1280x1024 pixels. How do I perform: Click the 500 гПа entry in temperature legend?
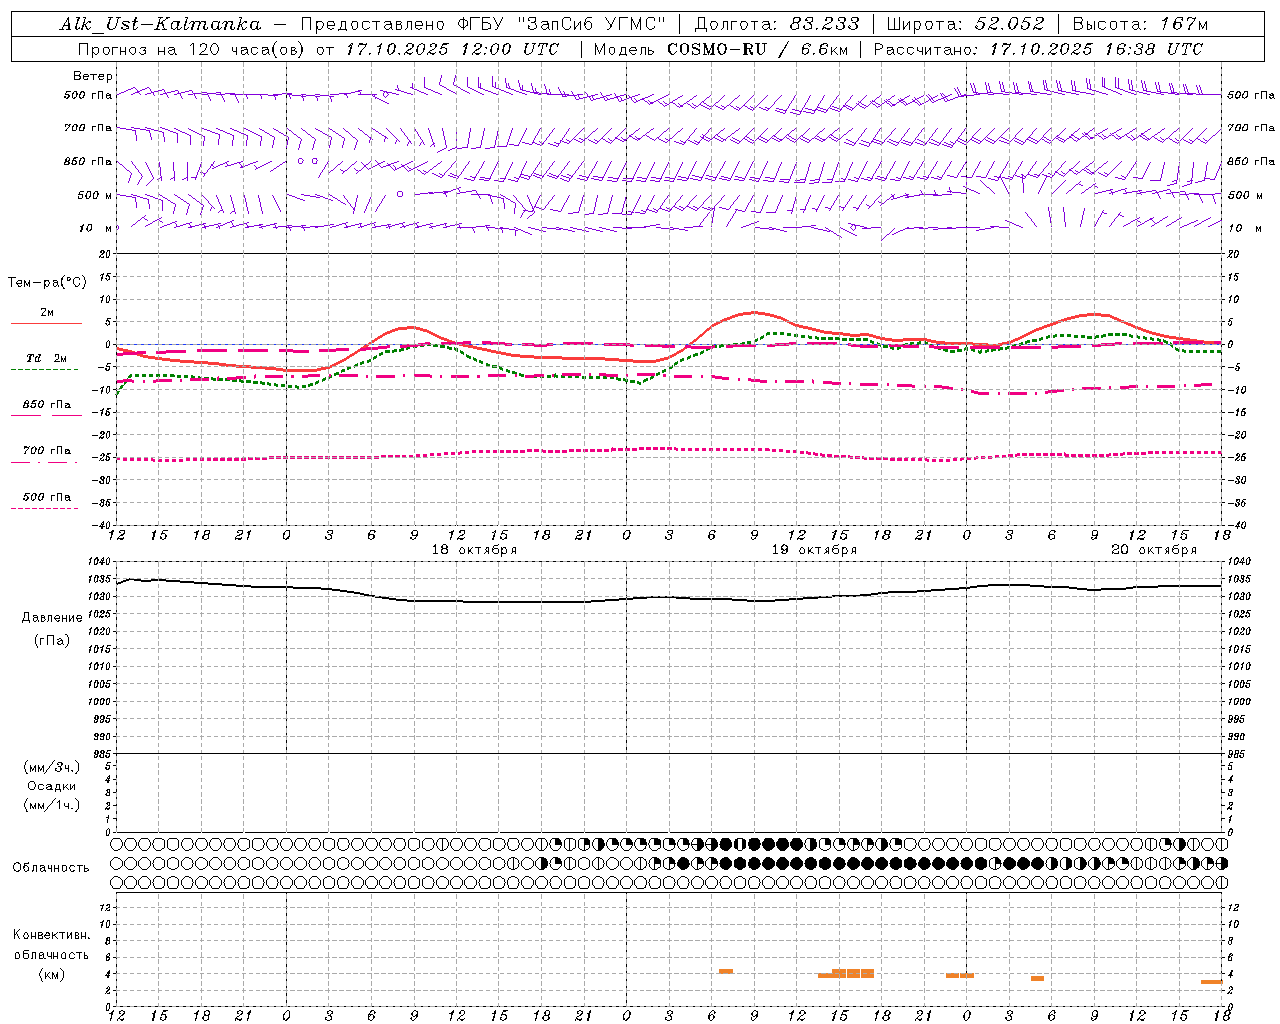coord(47,497)
